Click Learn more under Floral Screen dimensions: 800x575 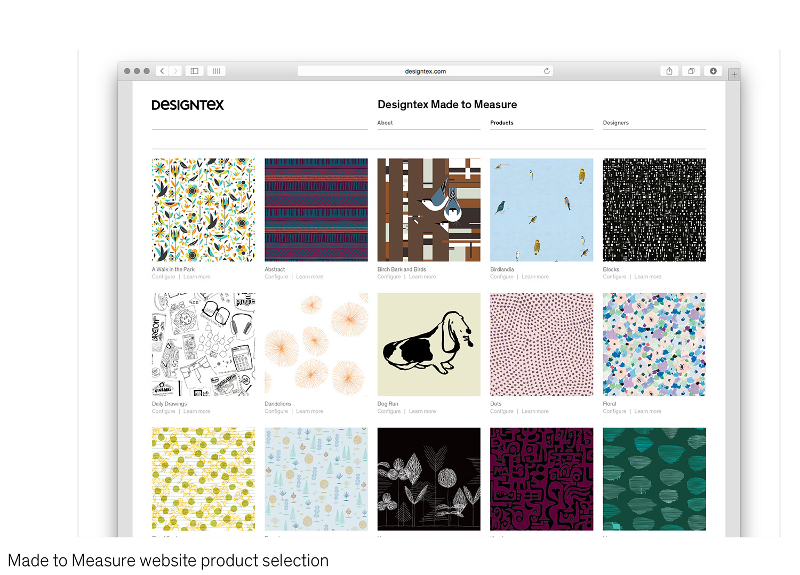click(648, 411)
